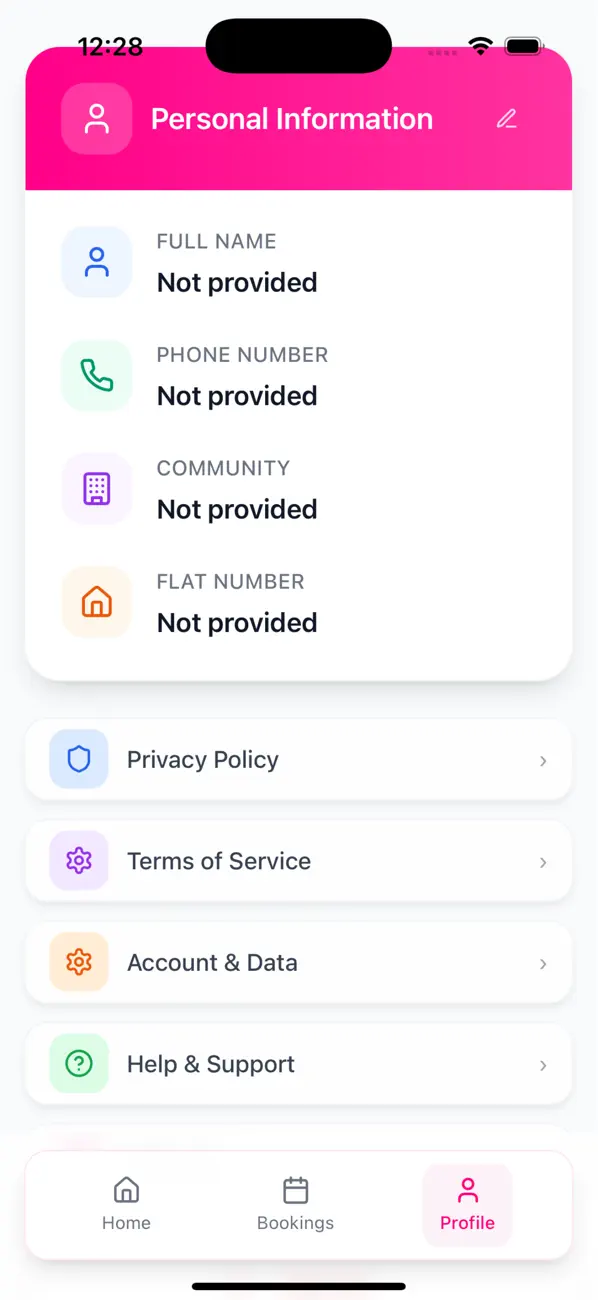This screenshot has width=598, height=1300.
Task: Select the Terms of Service gear icon
Action: [77, 861]
